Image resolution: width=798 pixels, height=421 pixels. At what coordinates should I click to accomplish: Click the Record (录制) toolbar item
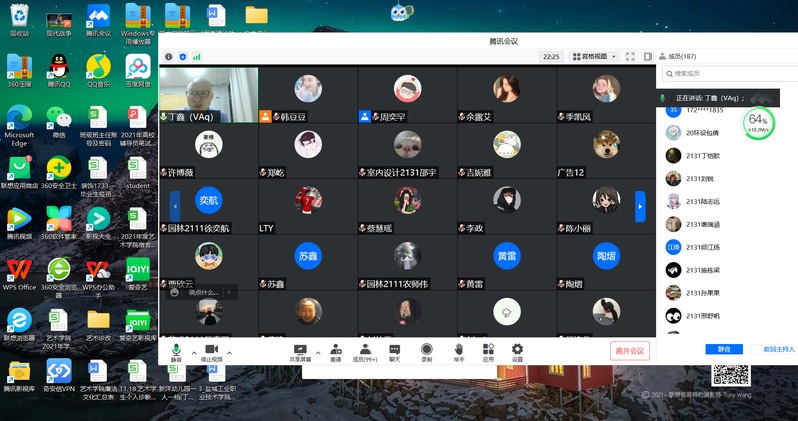[426, 351]
